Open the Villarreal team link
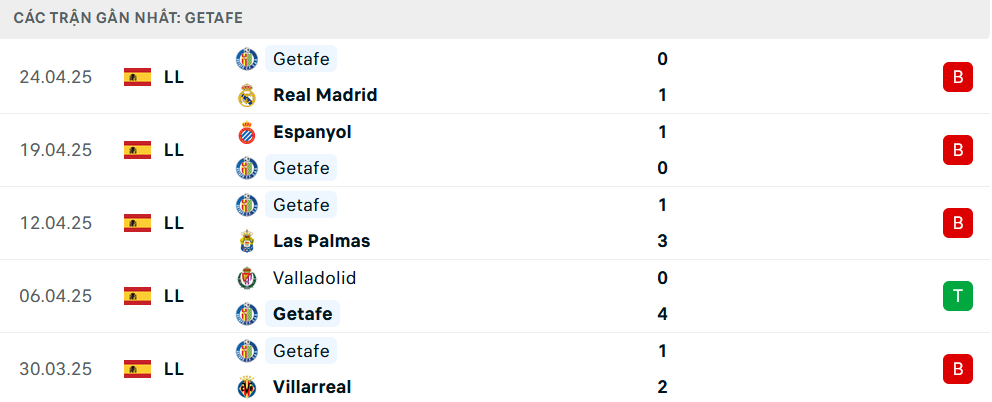 tap(312, 387)
